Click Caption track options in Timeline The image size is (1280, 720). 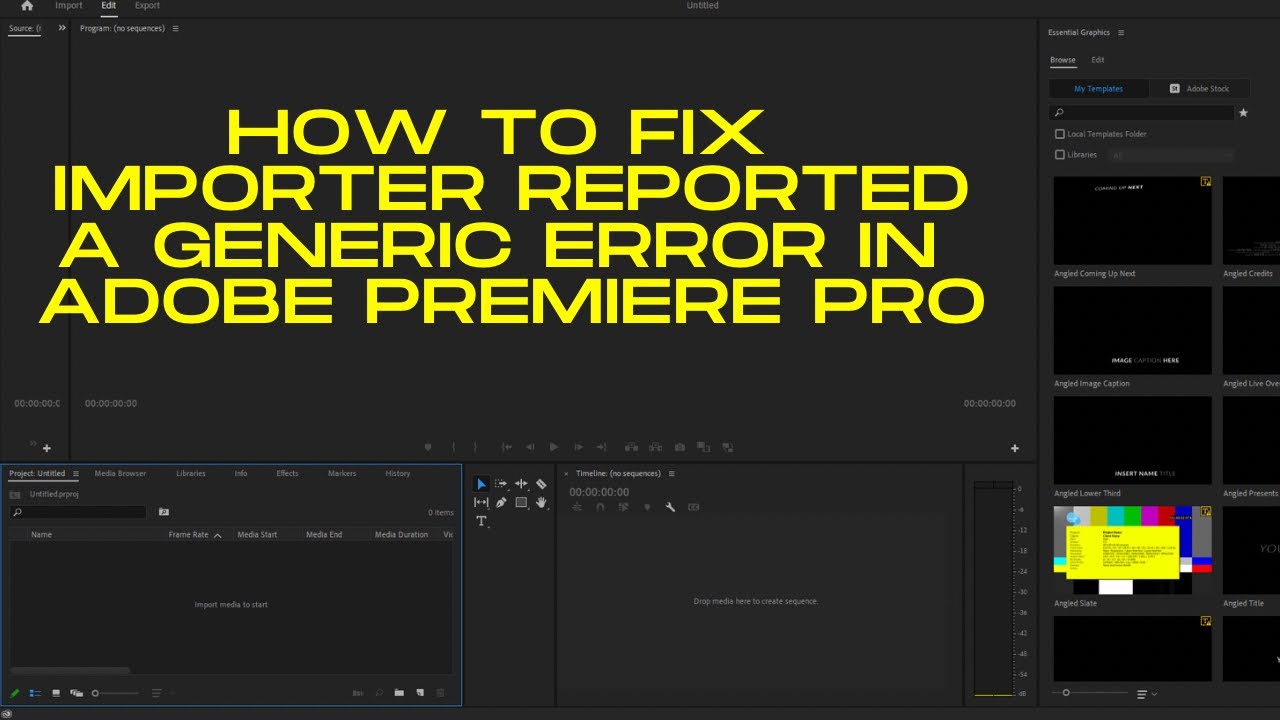tap(693, 507)
